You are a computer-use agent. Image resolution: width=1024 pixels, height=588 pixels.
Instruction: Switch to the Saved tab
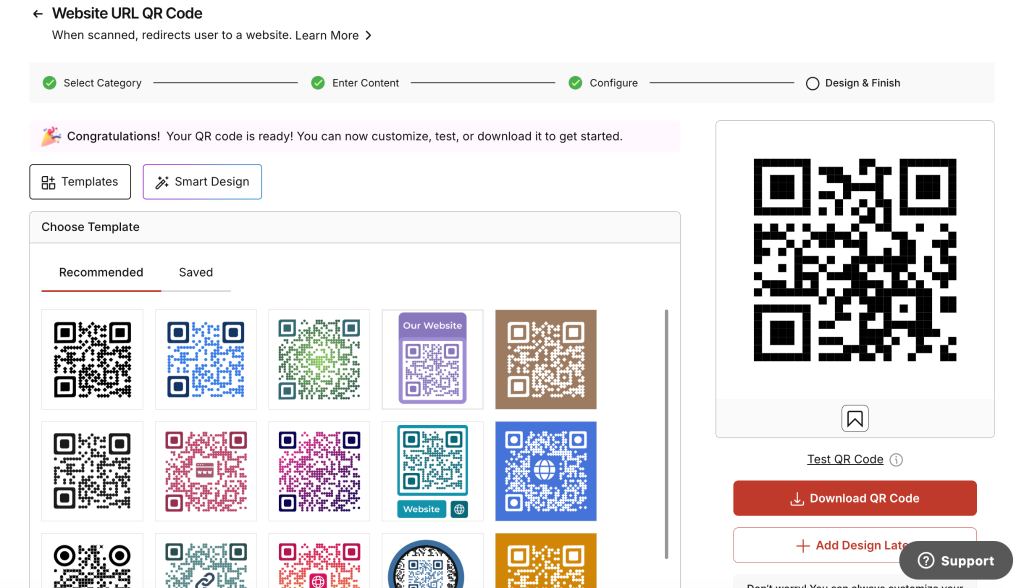[196, 272]
